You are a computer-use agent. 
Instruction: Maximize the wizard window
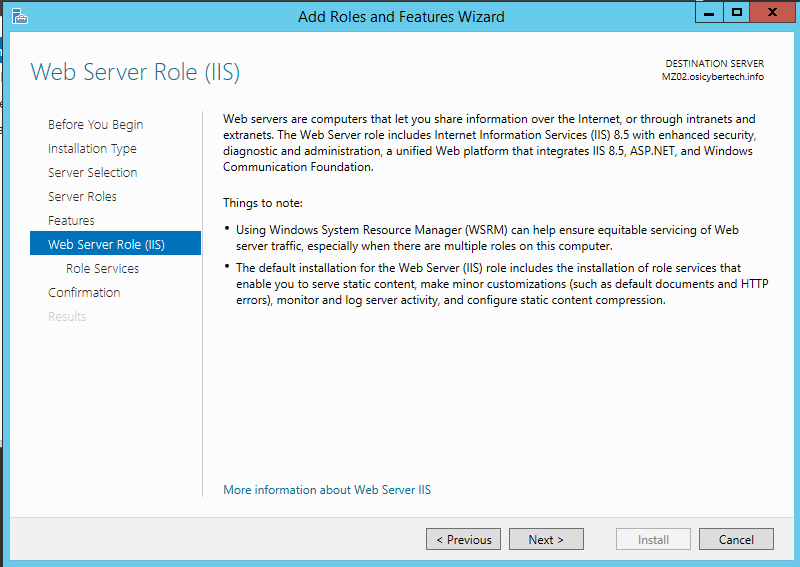[737, 13]
